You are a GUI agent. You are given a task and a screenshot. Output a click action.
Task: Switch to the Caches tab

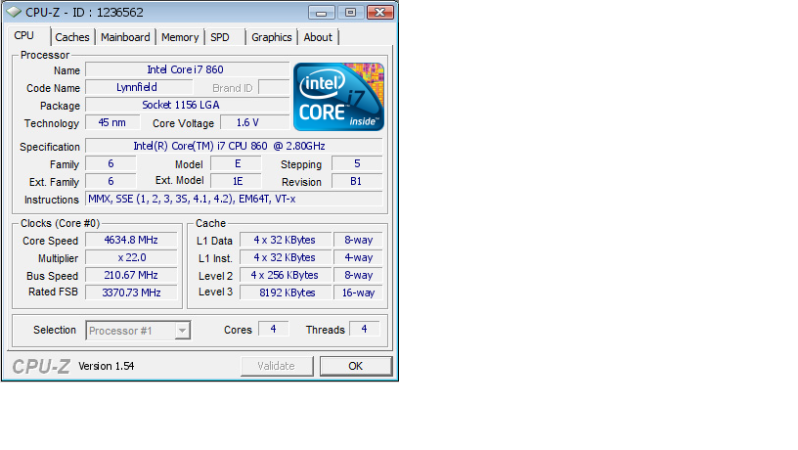point(72,37)
